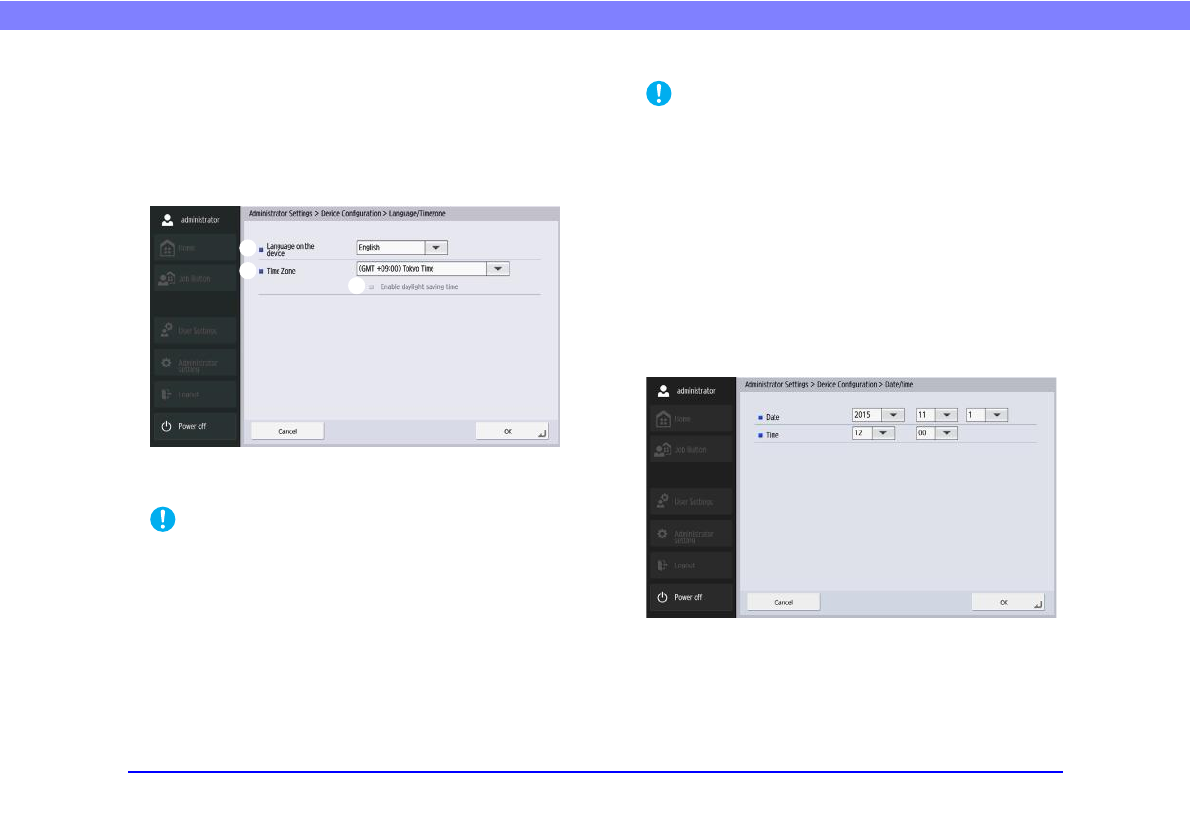
Task: Enable daylight saving time checkbox
Action: [371, 287]
